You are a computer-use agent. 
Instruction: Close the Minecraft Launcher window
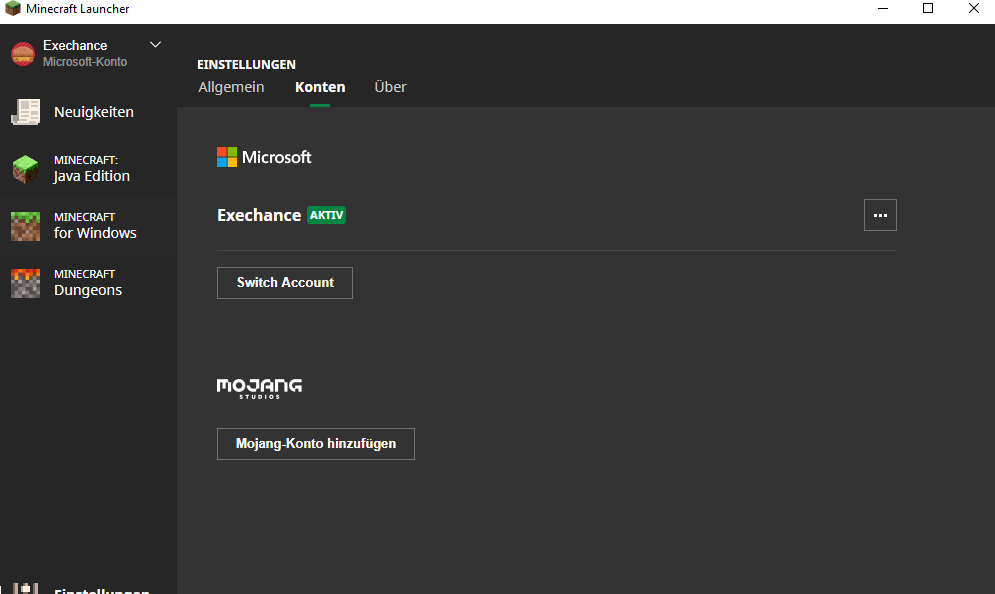point(973,8)
